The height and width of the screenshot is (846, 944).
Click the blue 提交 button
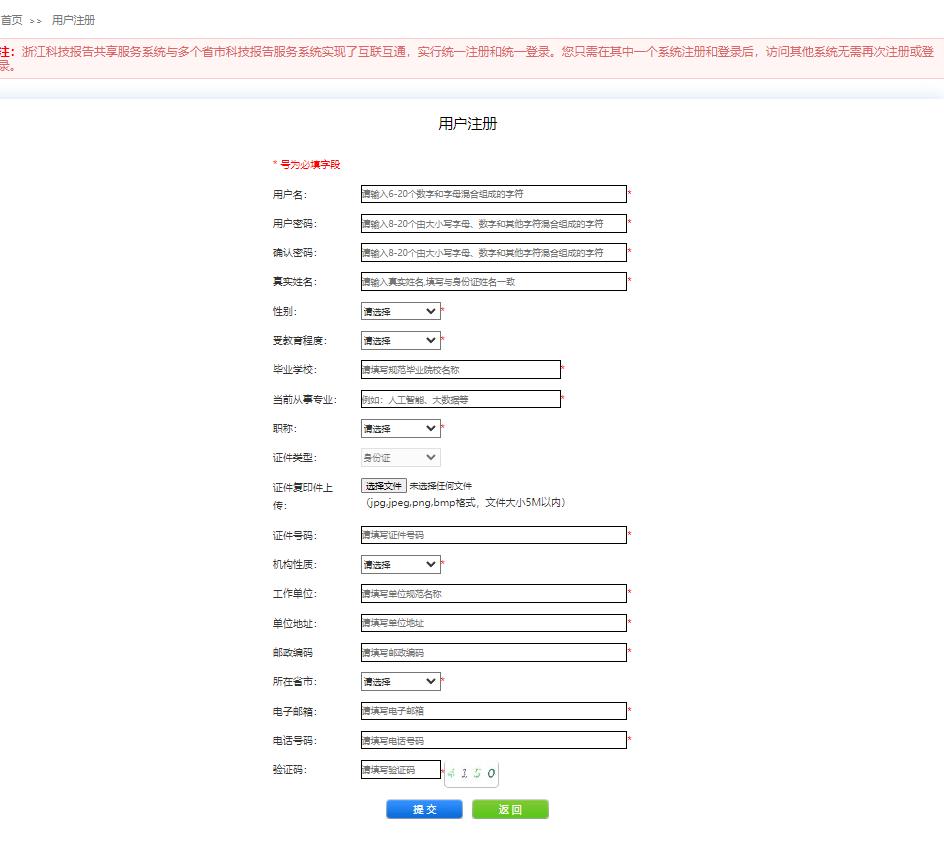tap(424, 810)
